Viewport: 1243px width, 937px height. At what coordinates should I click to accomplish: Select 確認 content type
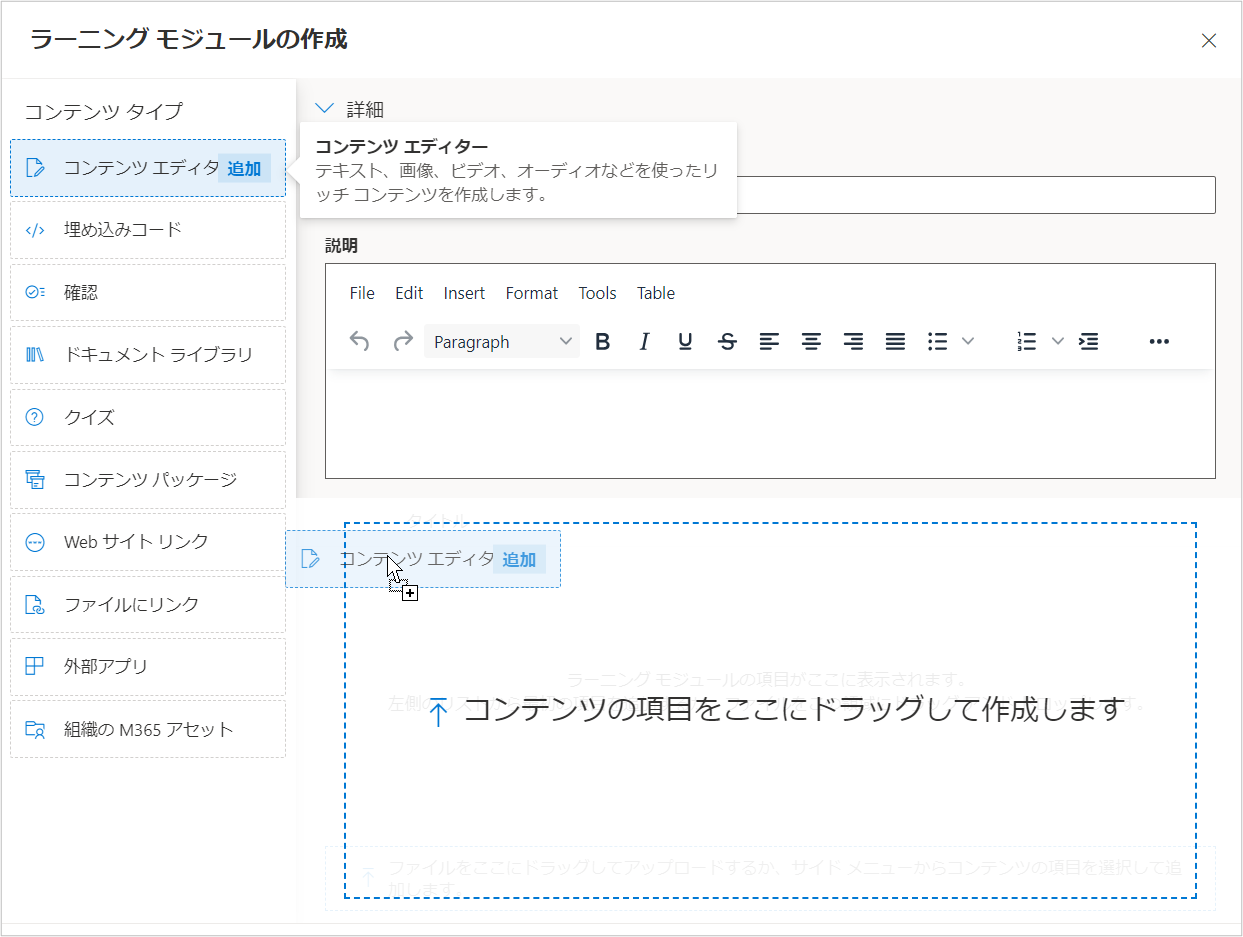148,292
